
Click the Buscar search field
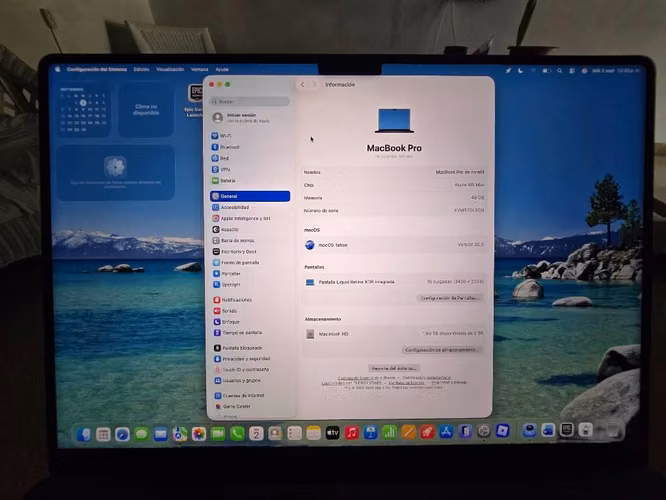click(250, 102)
